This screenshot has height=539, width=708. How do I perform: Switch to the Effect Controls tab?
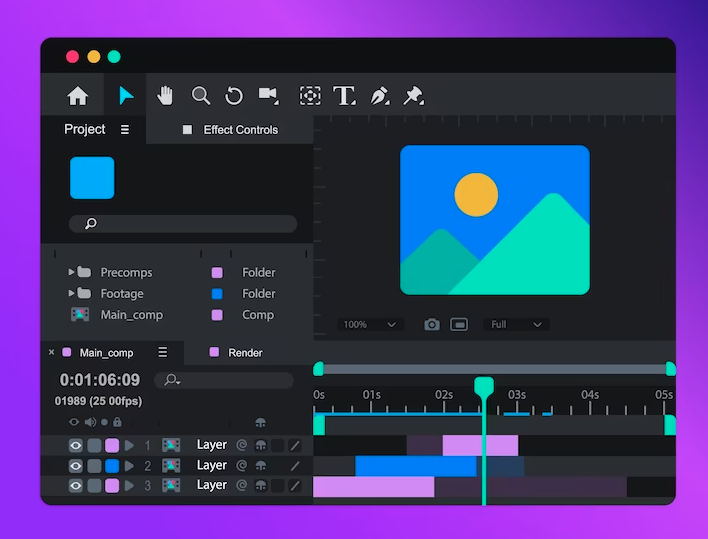pyautogui.click(x=240, y=130)
